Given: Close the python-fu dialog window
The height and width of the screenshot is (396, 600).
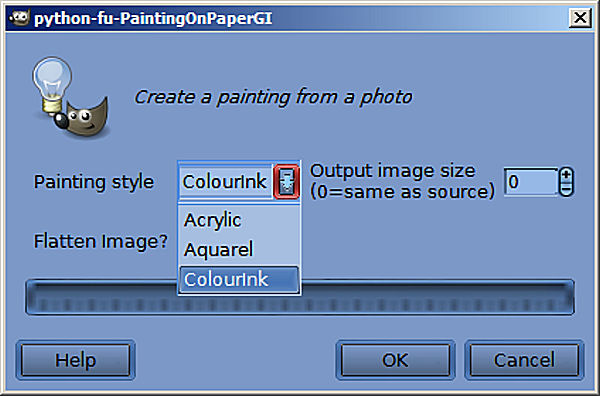Looking at the screenshot, I should [x=580, y=18].
